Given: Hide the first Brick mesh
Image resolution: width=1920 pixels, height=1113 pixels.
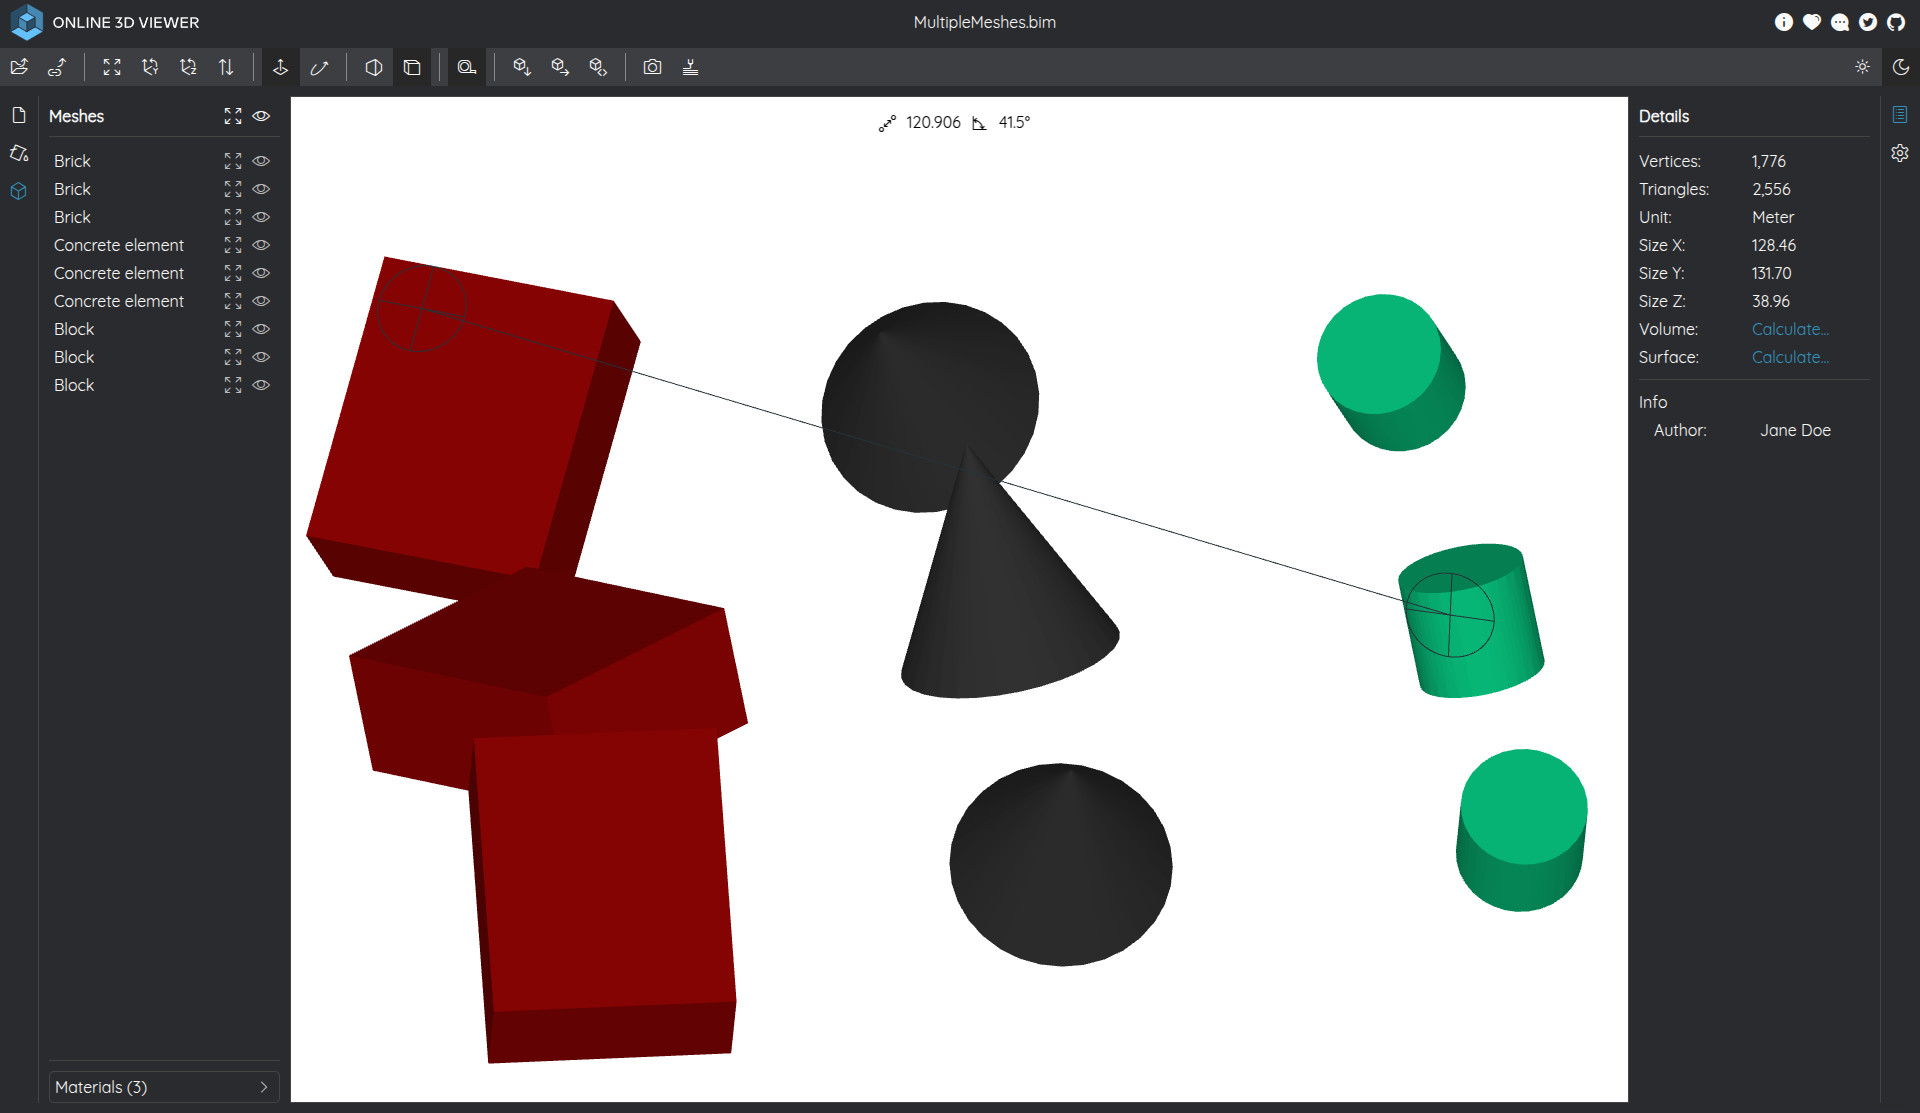Looking at the screenshot, I should tap(261, 161).
